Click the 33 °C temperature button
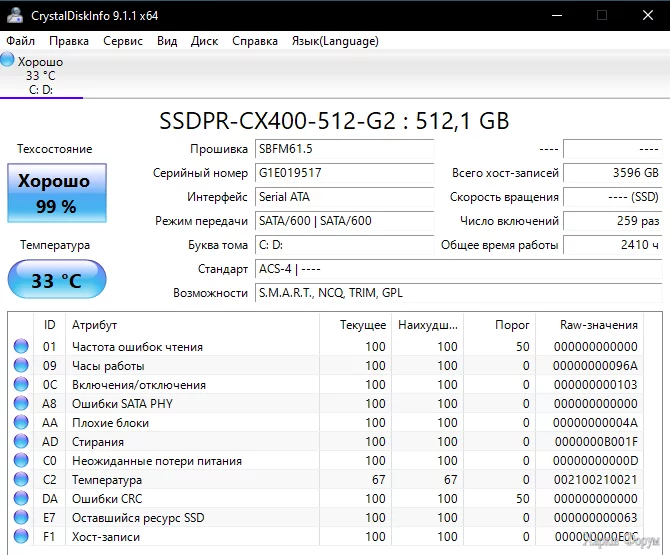Screen dimensions: 670x555 (56, 280)
